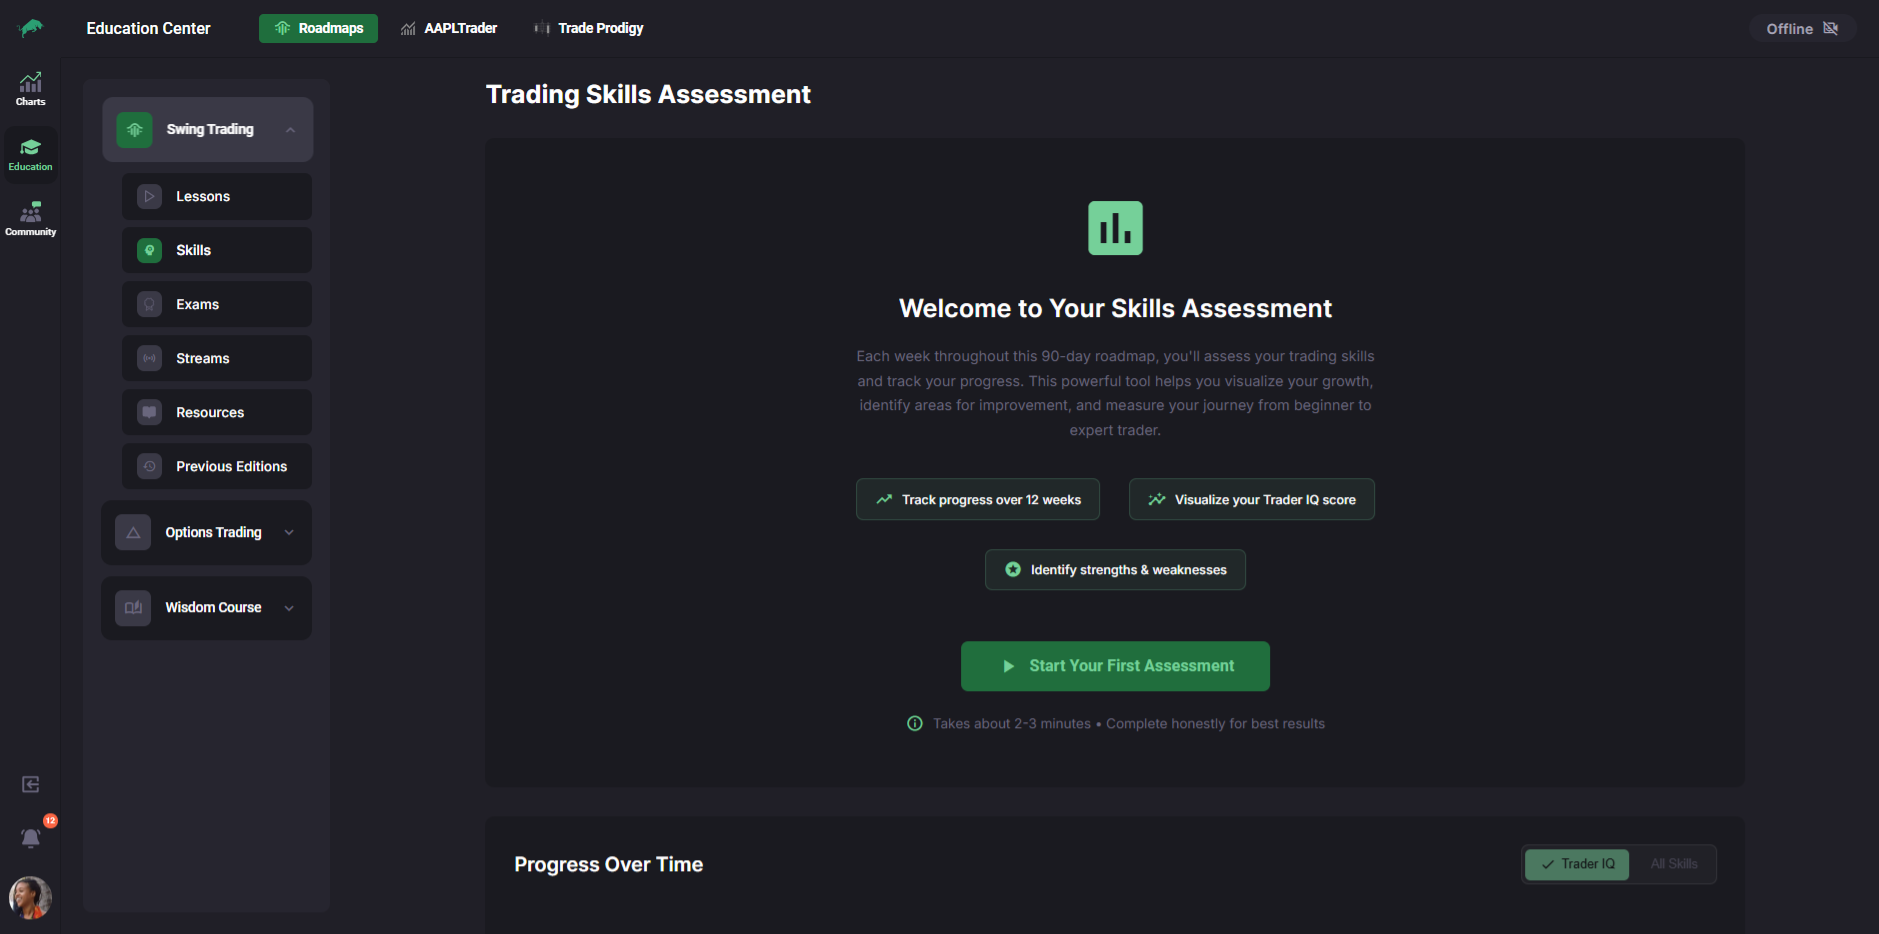Select the Roadmaps tab
The height and width of the screenshot is (934, 1879).
click(x=318, y=29)
